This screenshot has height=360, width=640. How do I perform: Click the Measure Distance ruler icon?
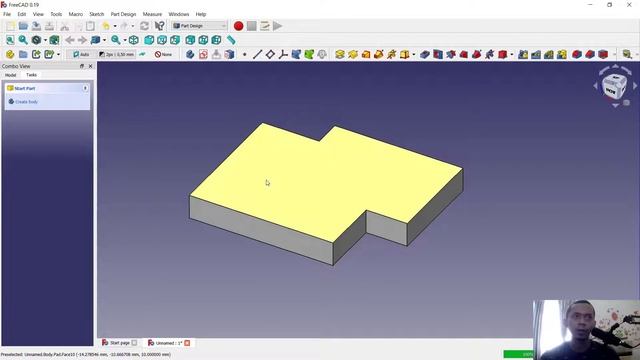point(231,40)
